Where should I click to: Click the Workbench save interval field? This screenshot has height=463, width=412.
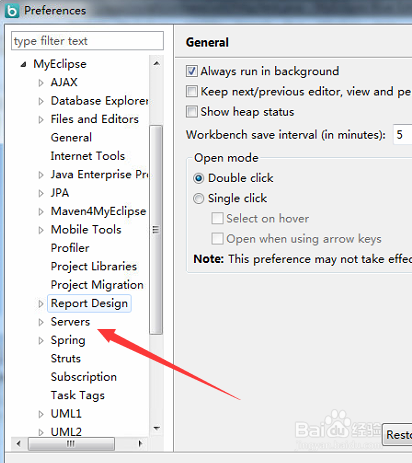click(x=402, y=135)
